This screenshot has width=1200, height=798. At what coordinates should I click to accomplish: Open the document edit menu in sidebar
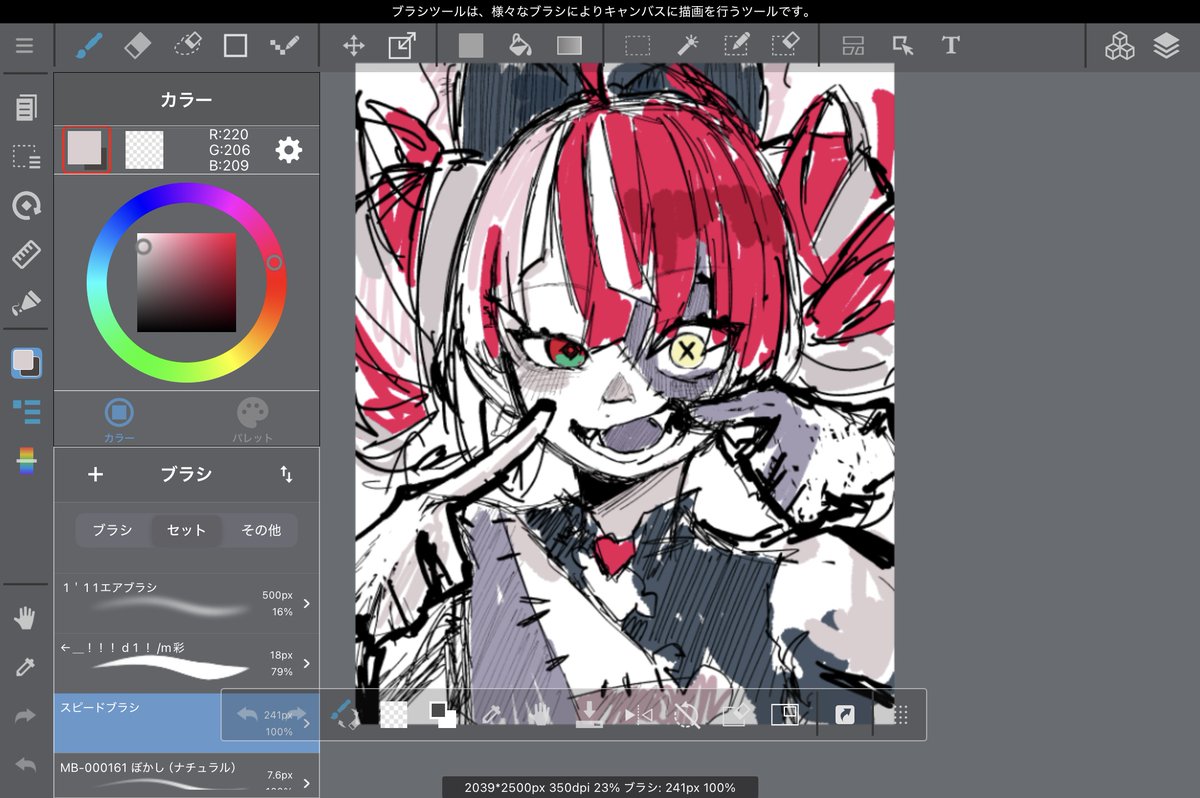point(26,107)
